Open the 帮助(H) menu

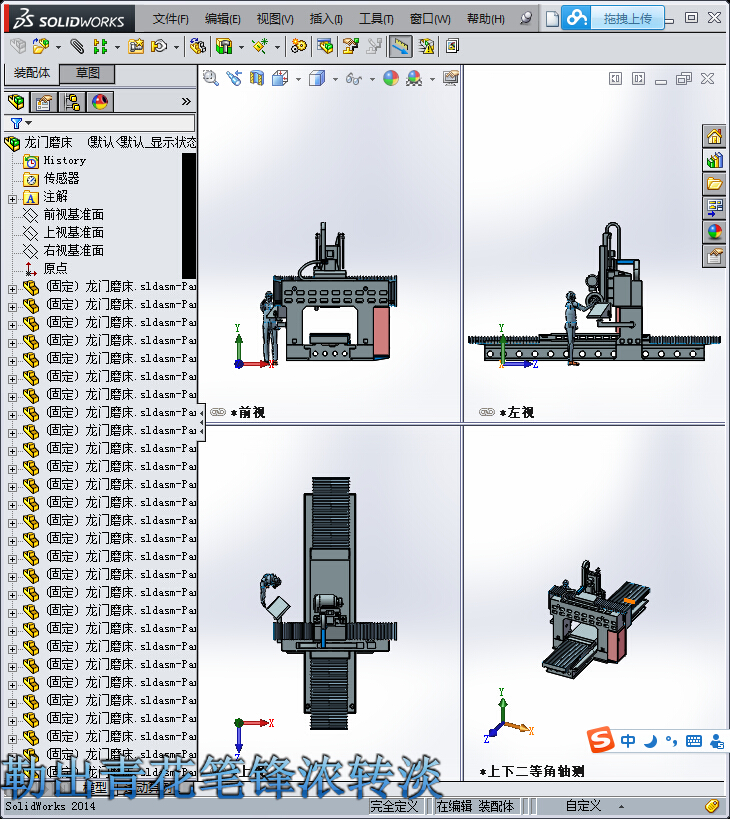[486, 19]
